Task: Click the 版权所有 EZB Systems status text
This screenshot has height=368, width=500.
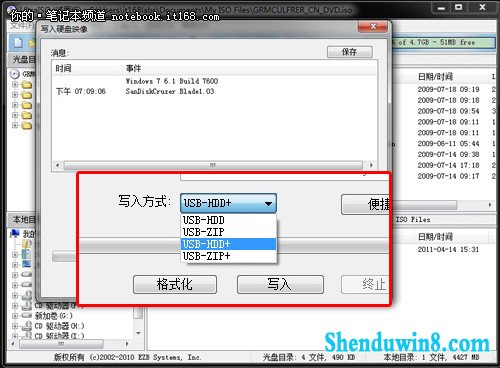Action: click(128, 357)
